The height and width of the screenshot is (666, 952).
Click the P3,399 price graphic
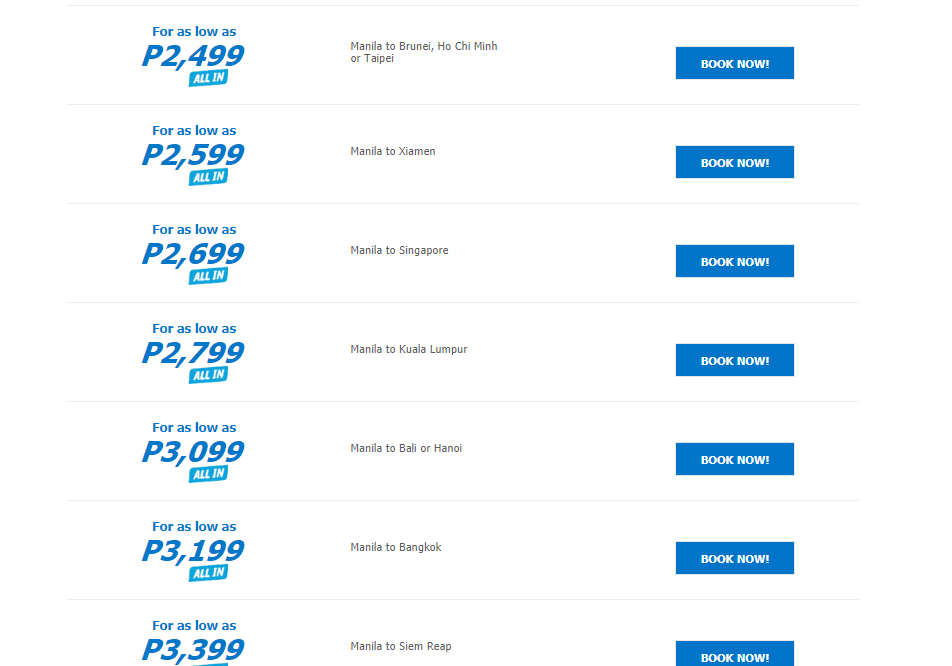click(x=193, y=650)
